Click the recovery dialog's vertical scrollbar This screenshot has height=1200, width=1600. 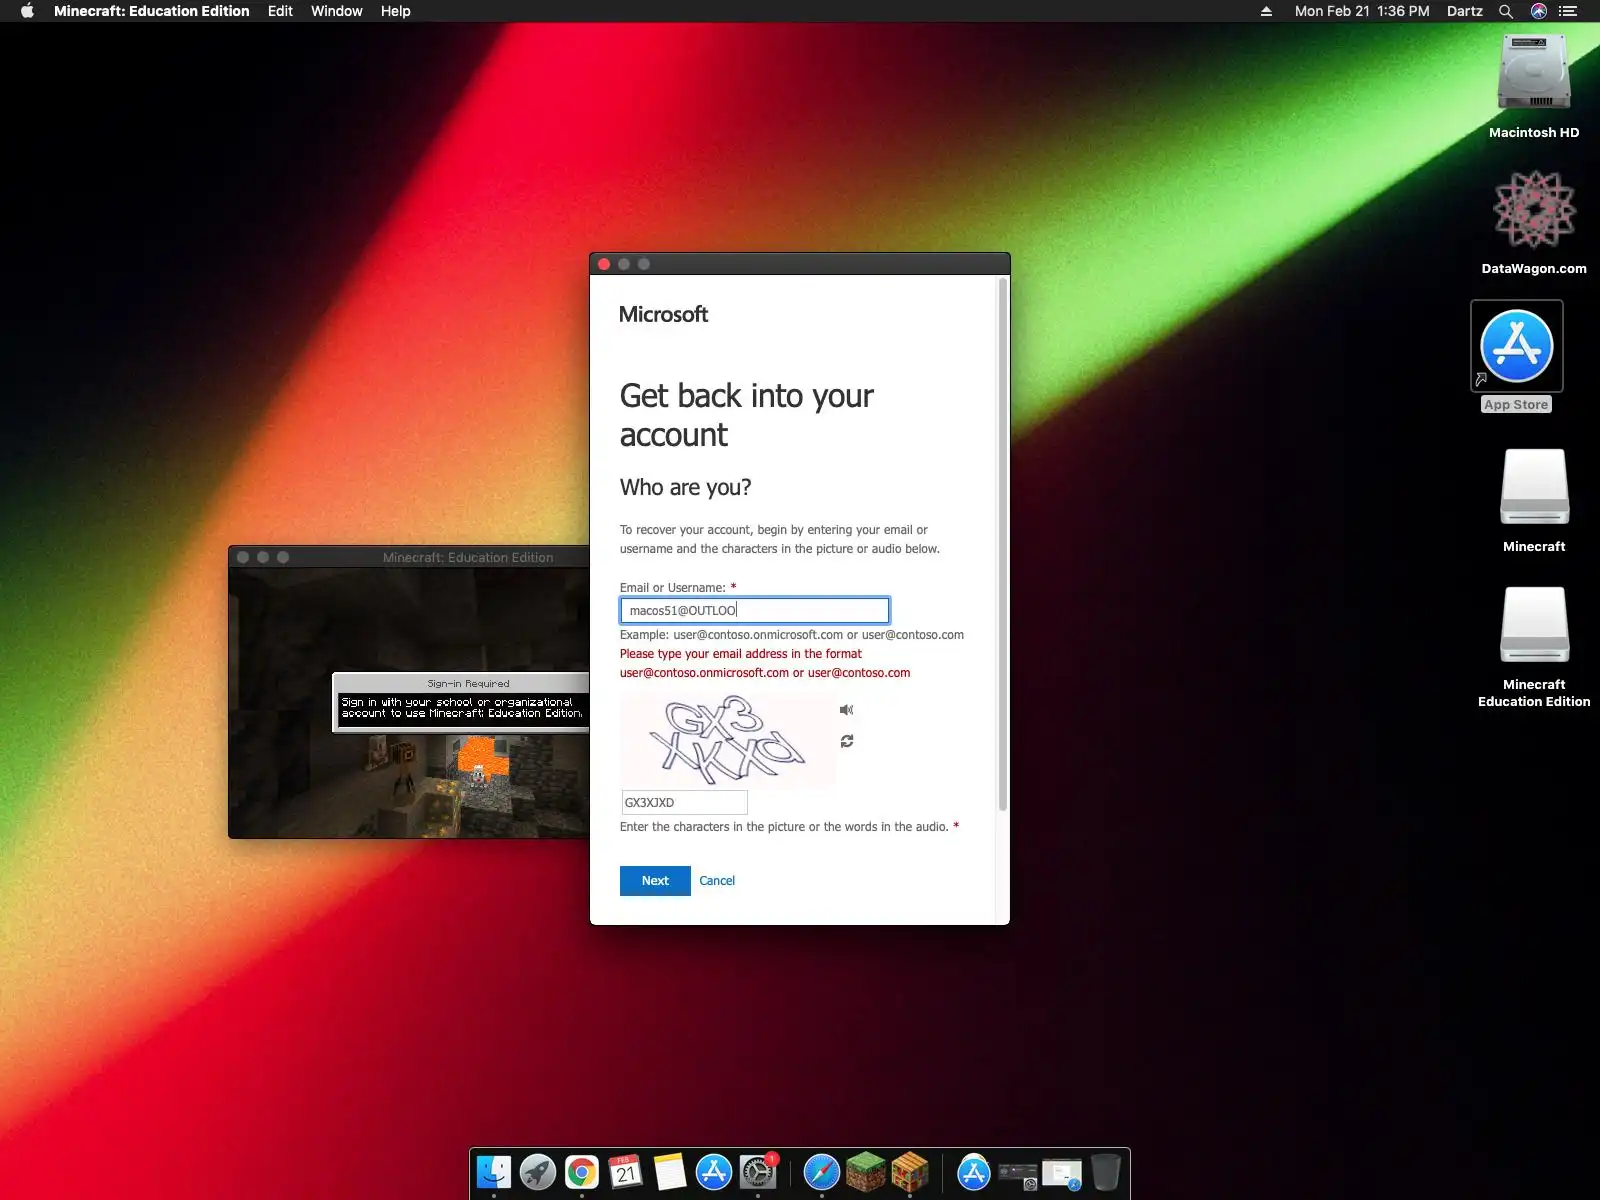pos(1003,545)
